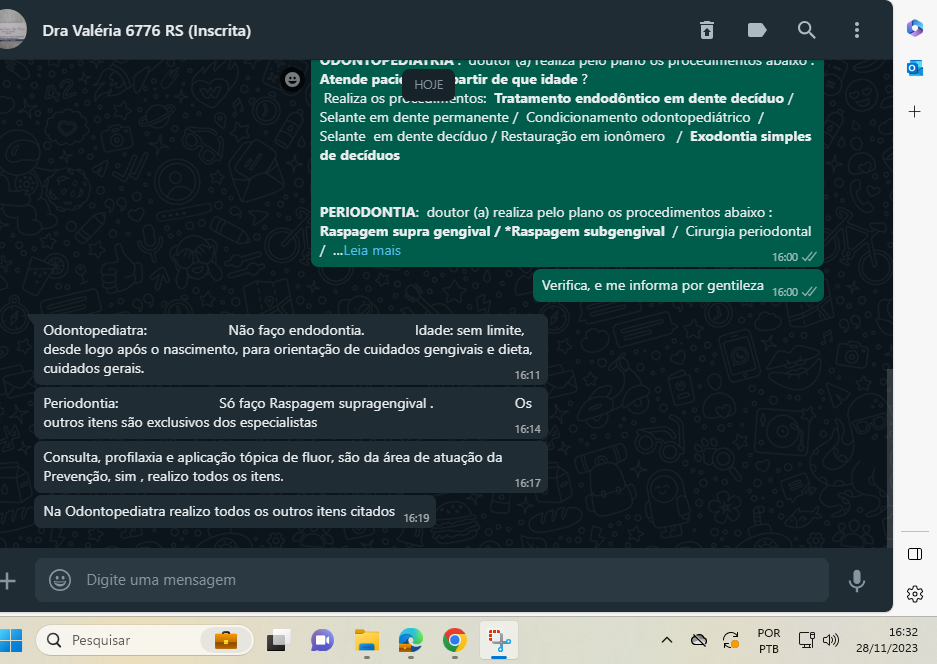Add a sidebar app with plus icon
The width and height of the screenshot is (937, 664).
[914, 111]
